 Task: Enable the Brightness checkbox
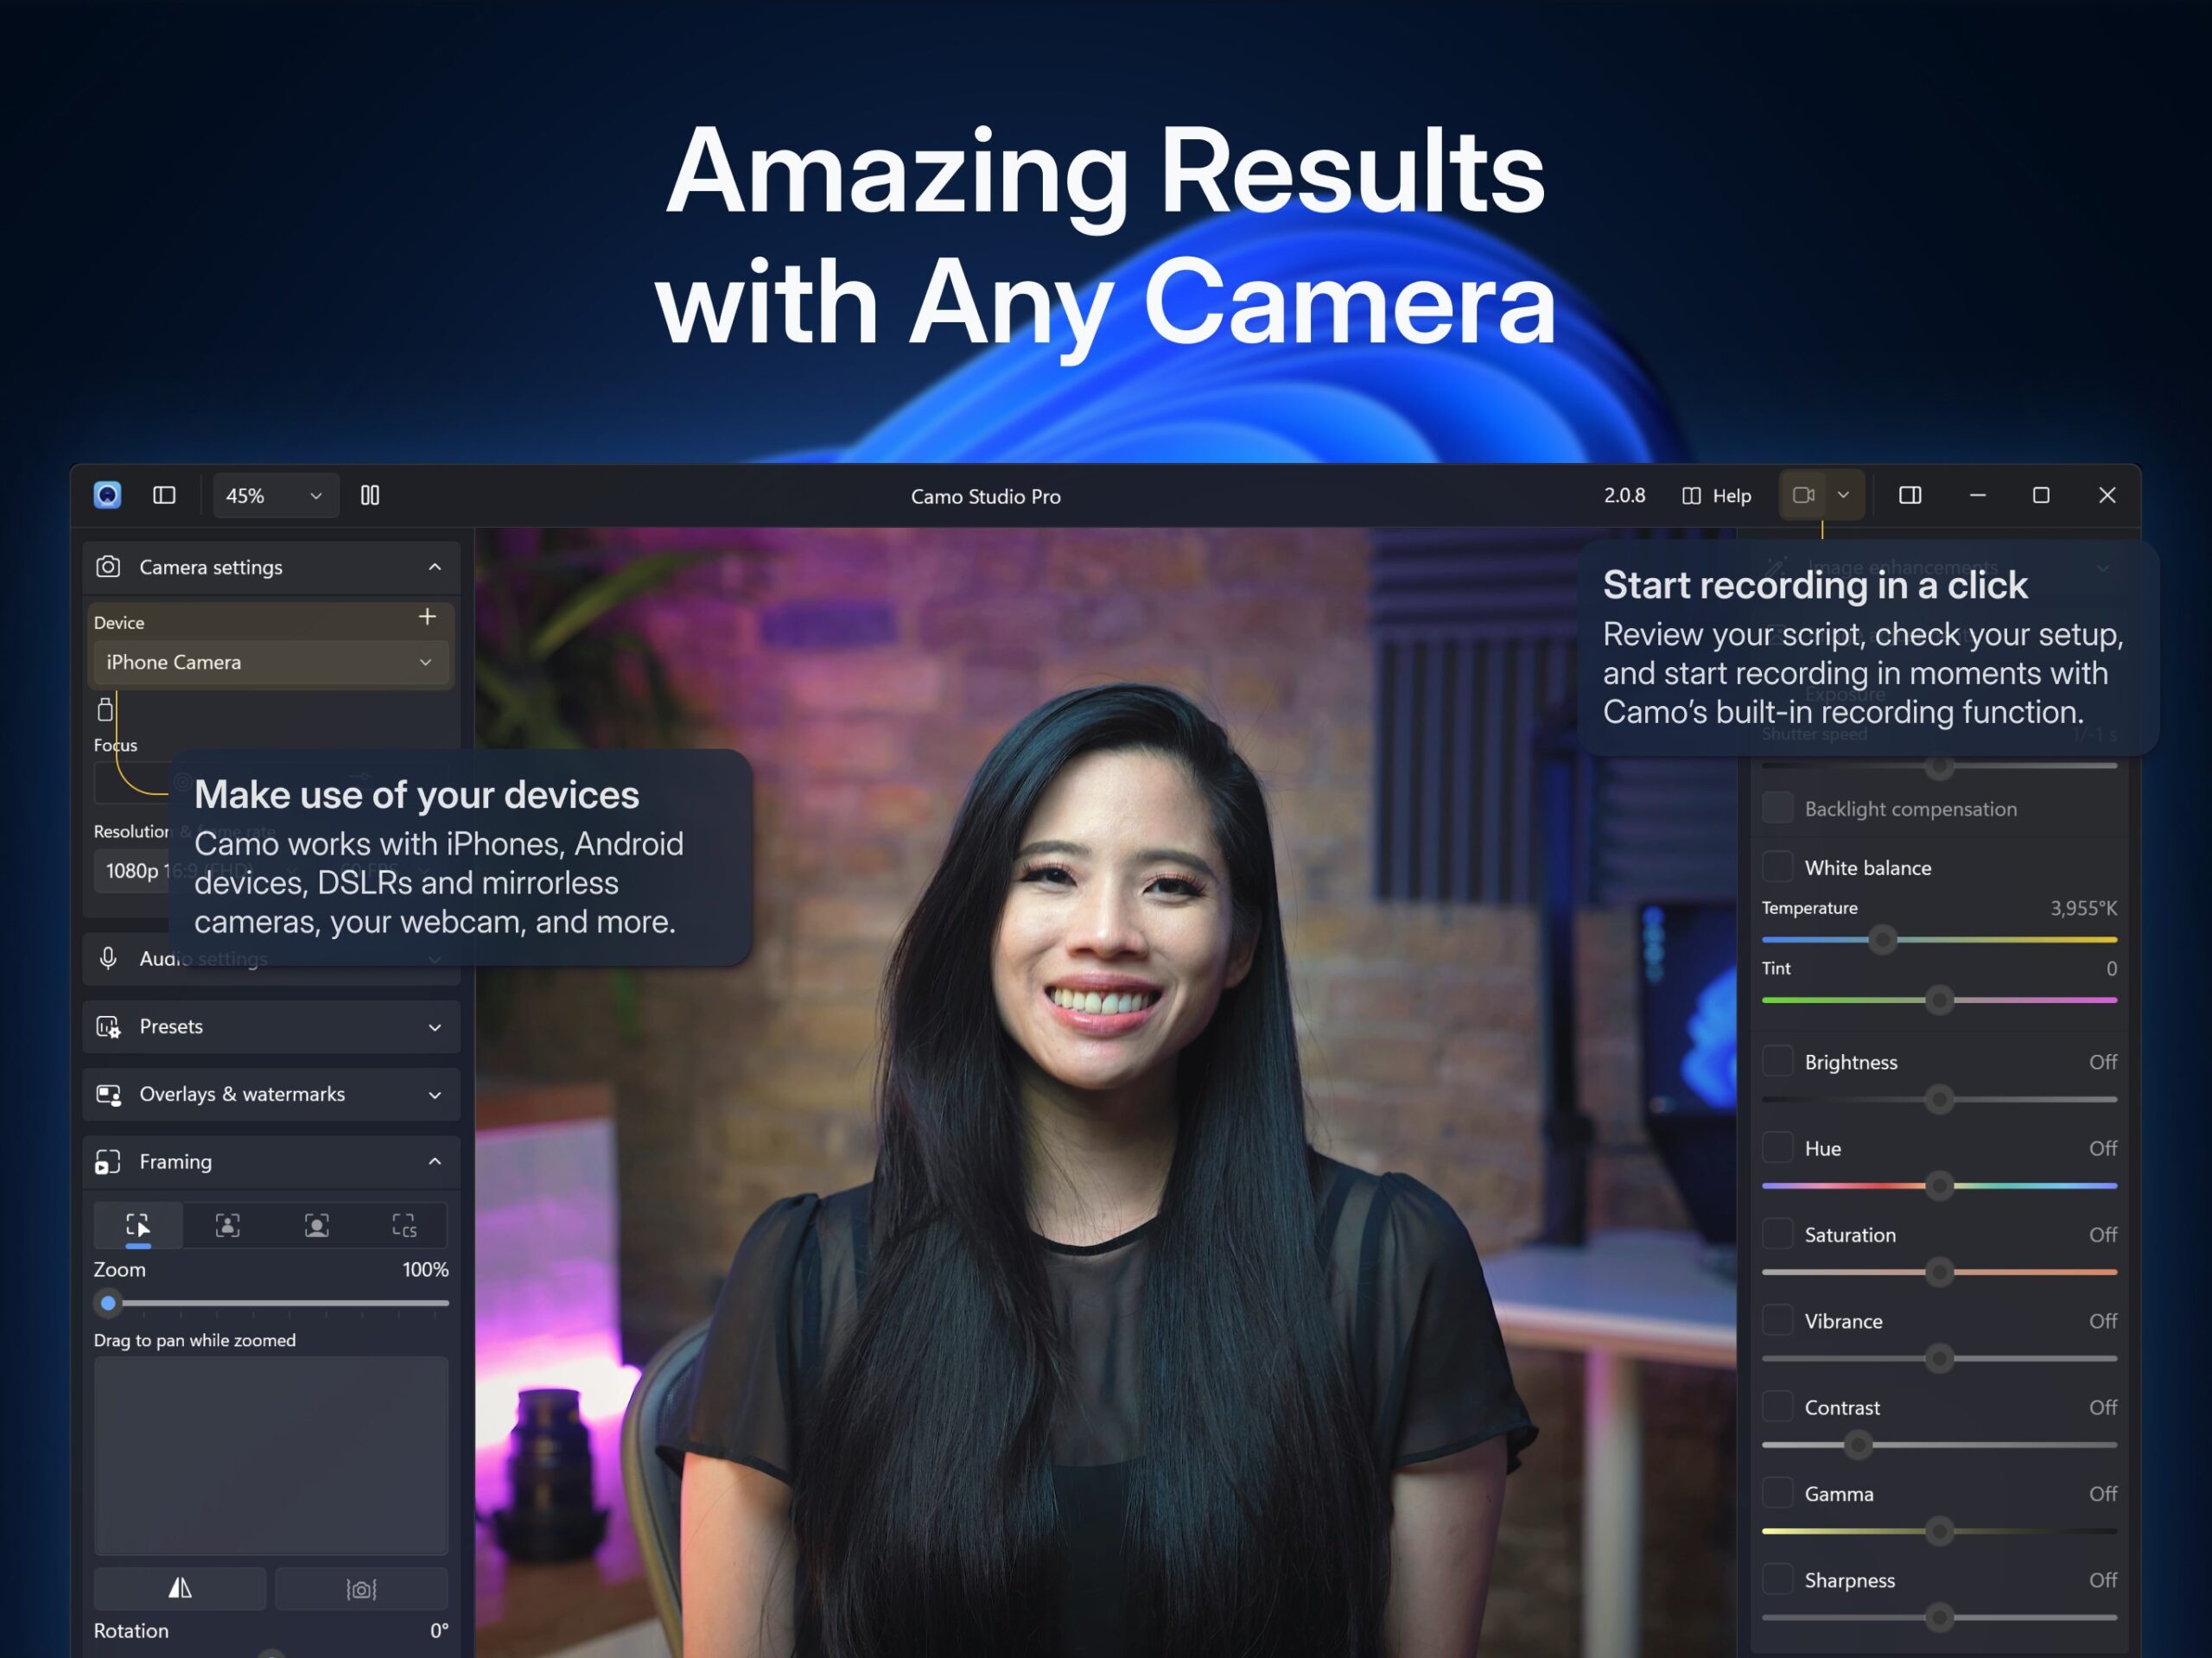coord(1777,1061)
